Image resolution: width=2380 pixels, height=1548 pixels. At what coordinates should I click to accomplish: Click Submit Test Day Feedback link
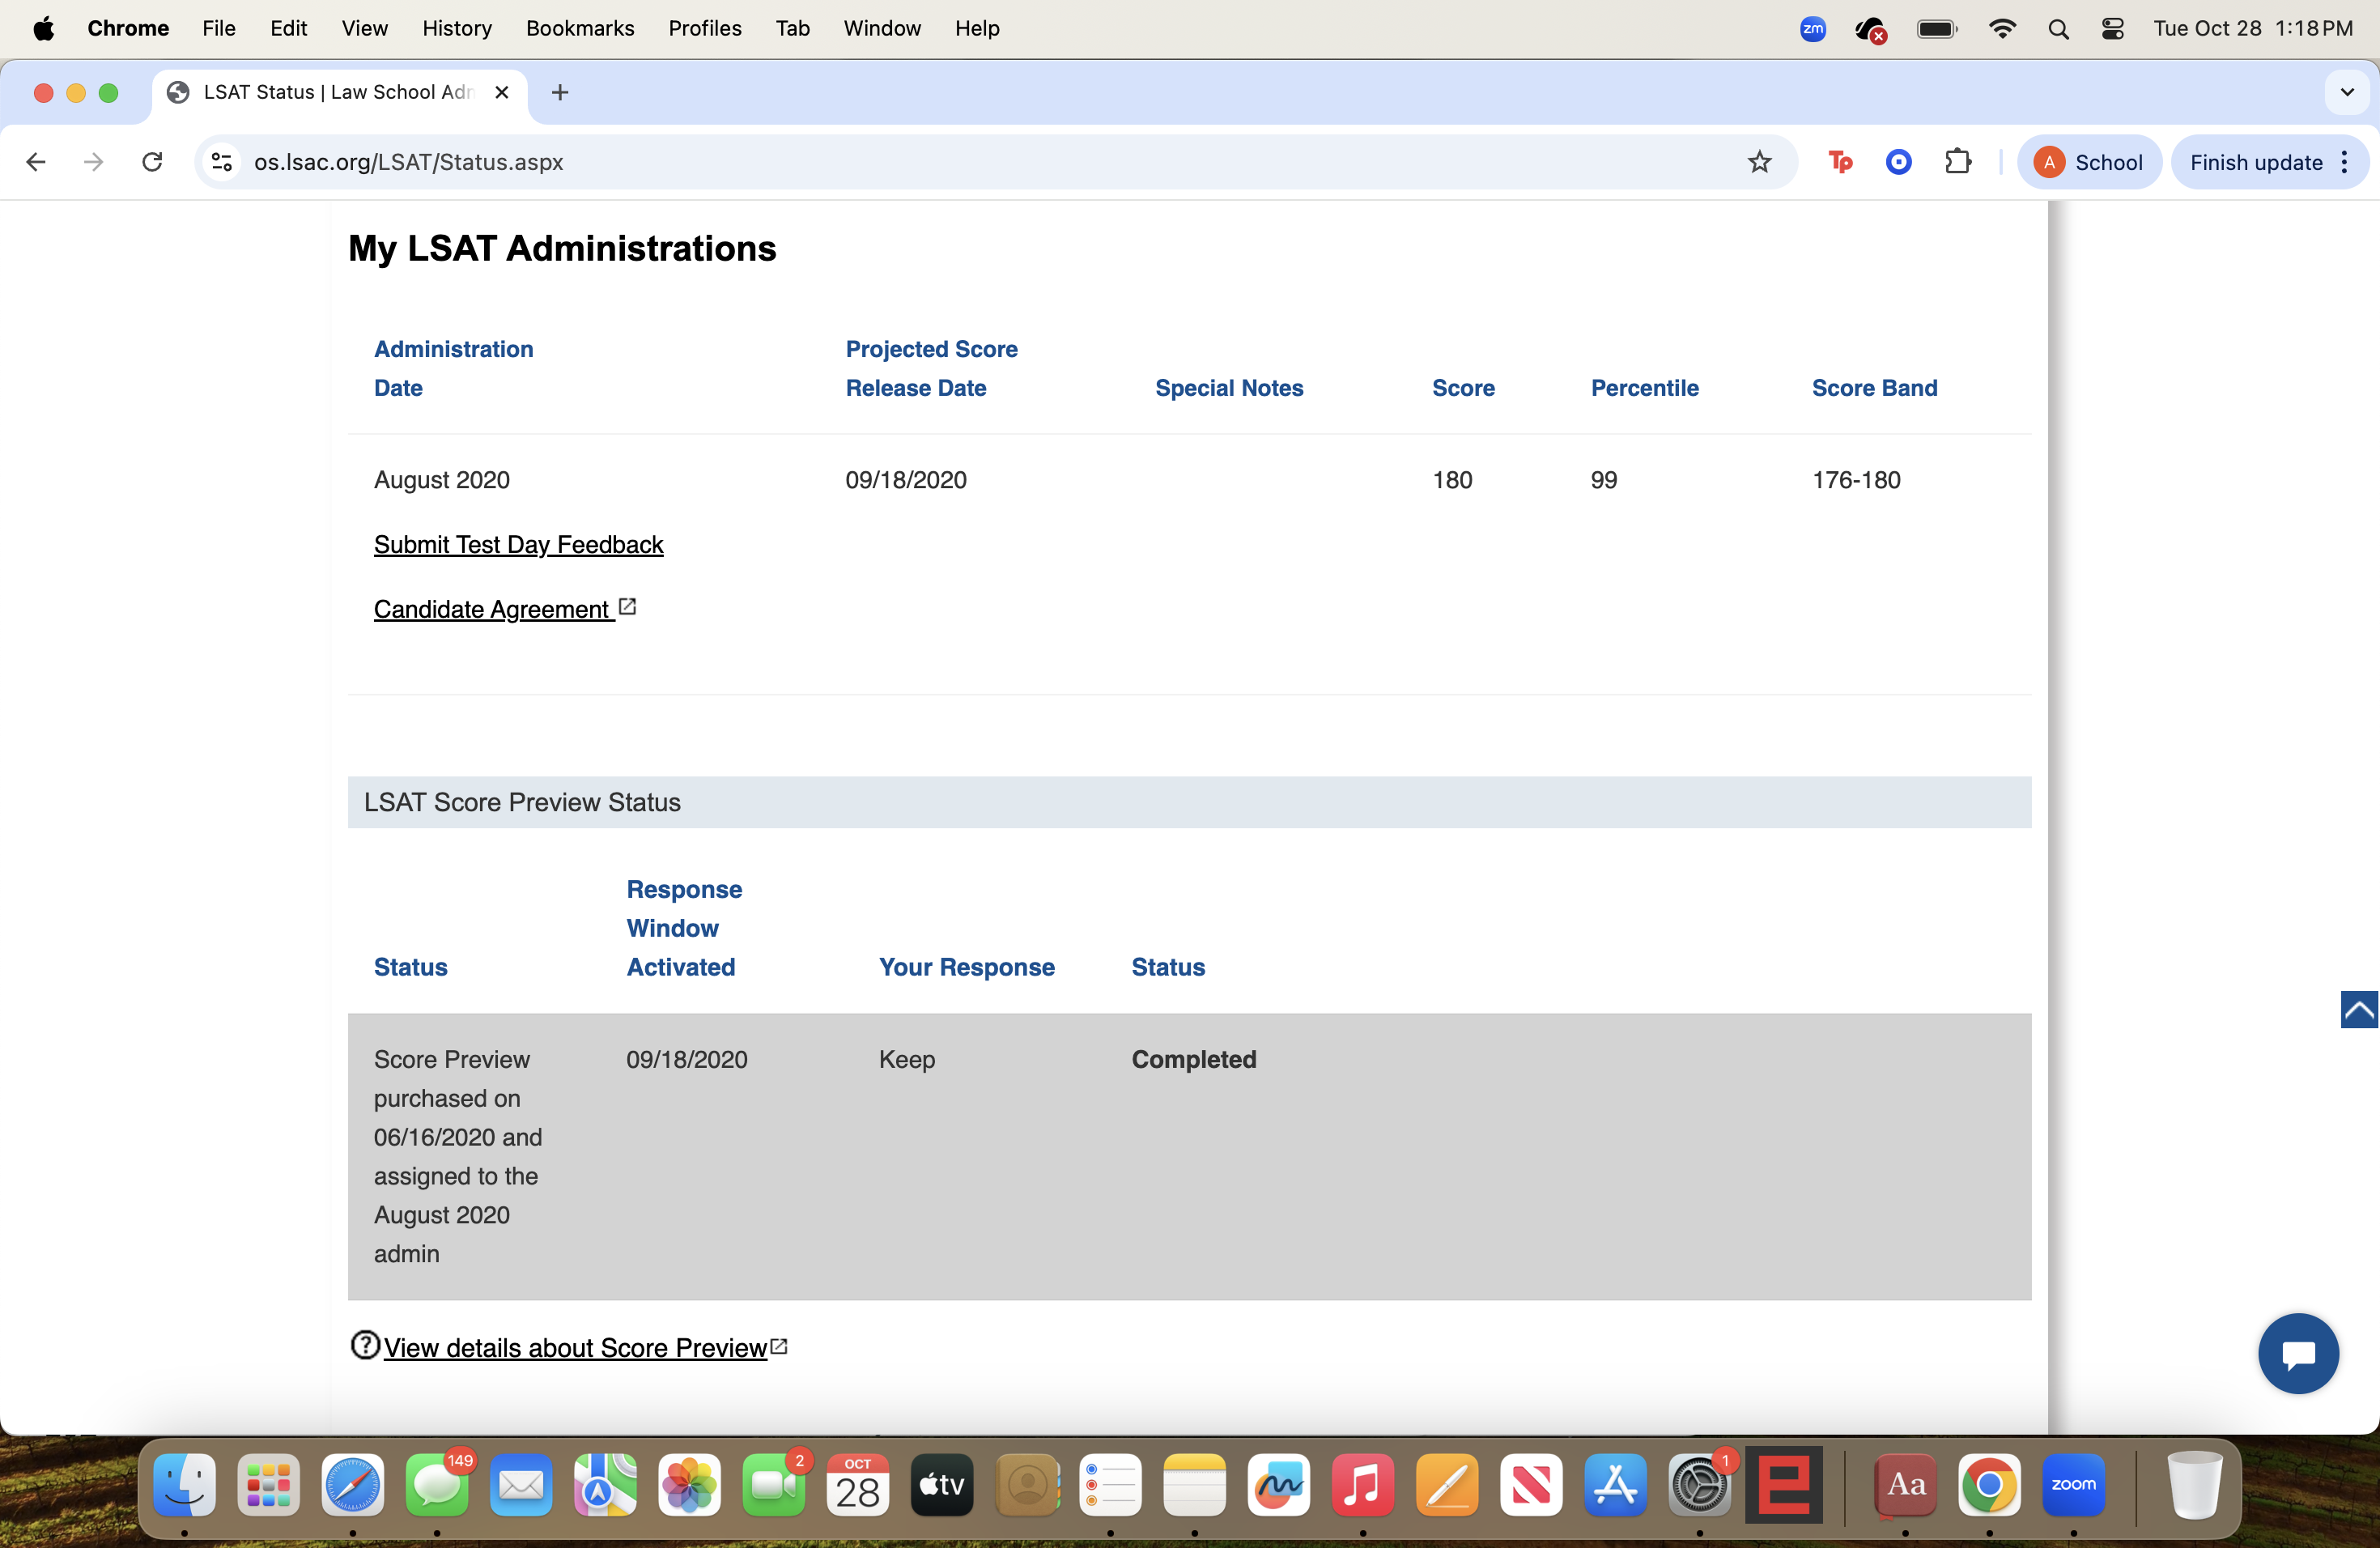518,545
